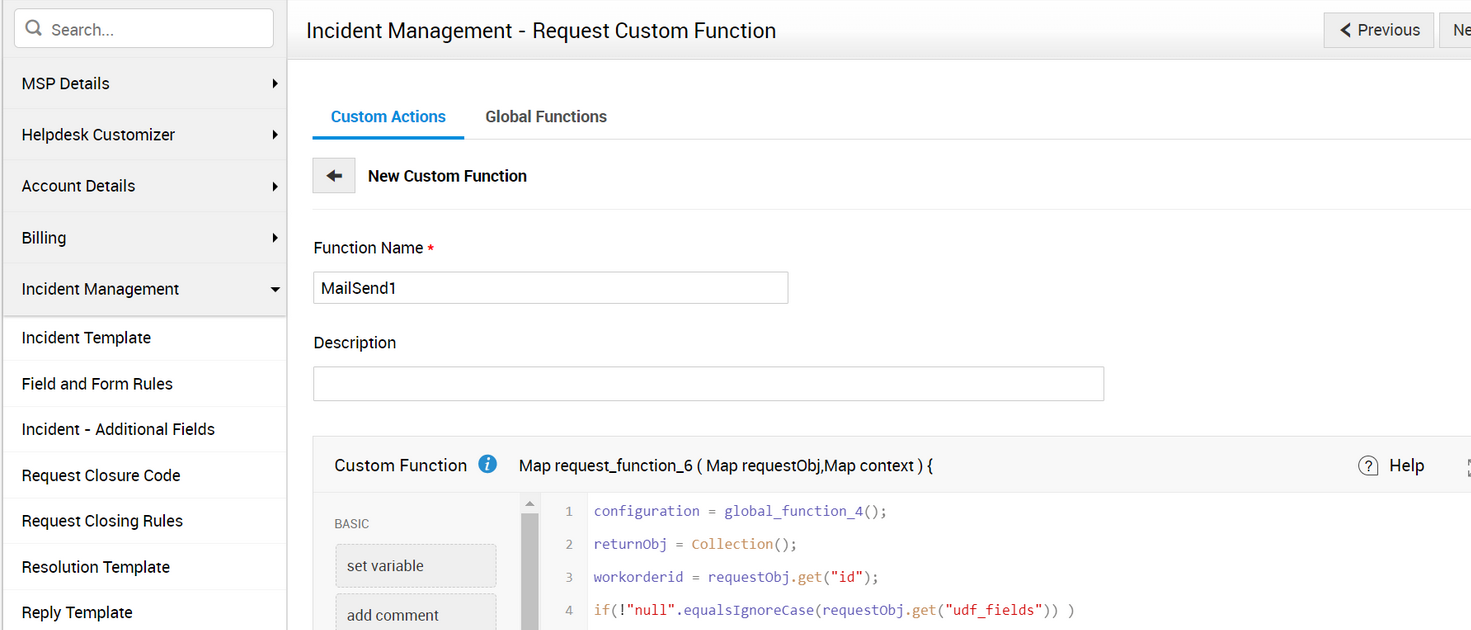Click the magnifier icon in the search box
1471x630 pixels.
(34, 29)
